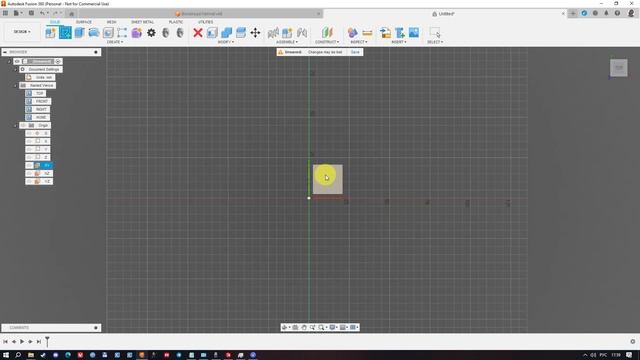Switch to the Mesh ribbon tab

pyautogui.click(x=111, y=22)
